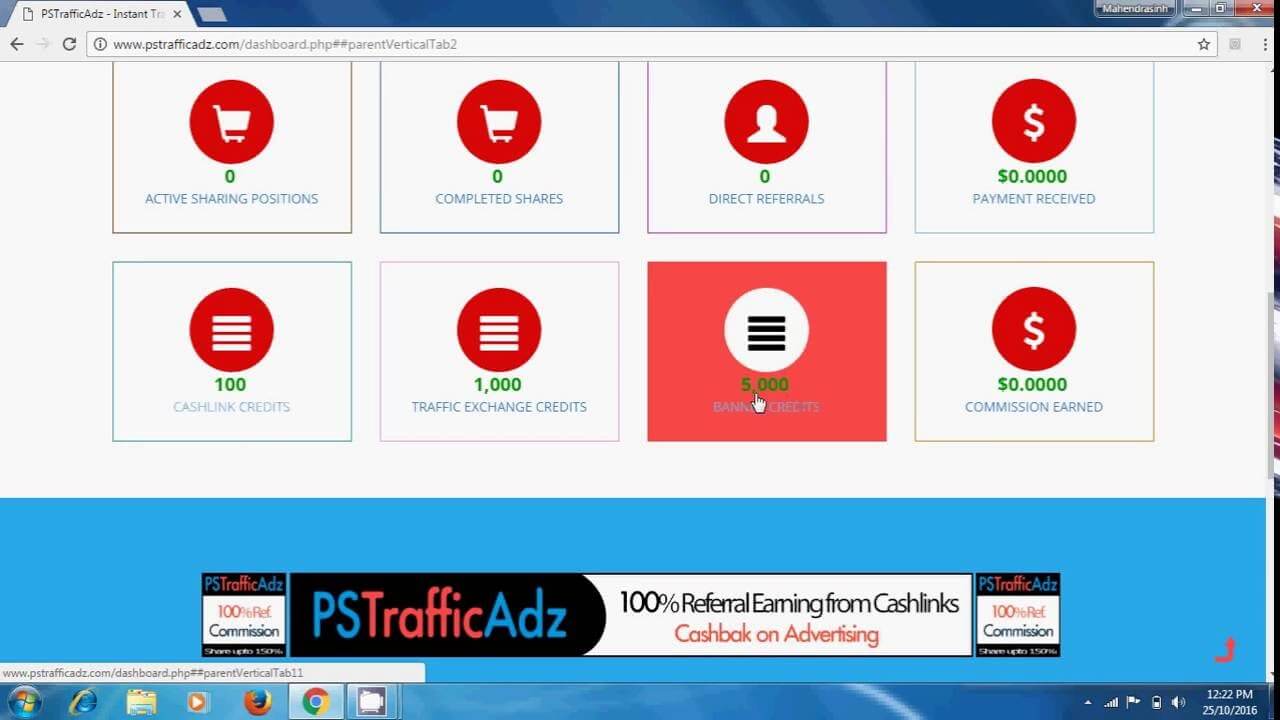This screenshot has height=720, width=1280.
Task: Open the Direct Referrals person icon
Action: tap(766, 122)
